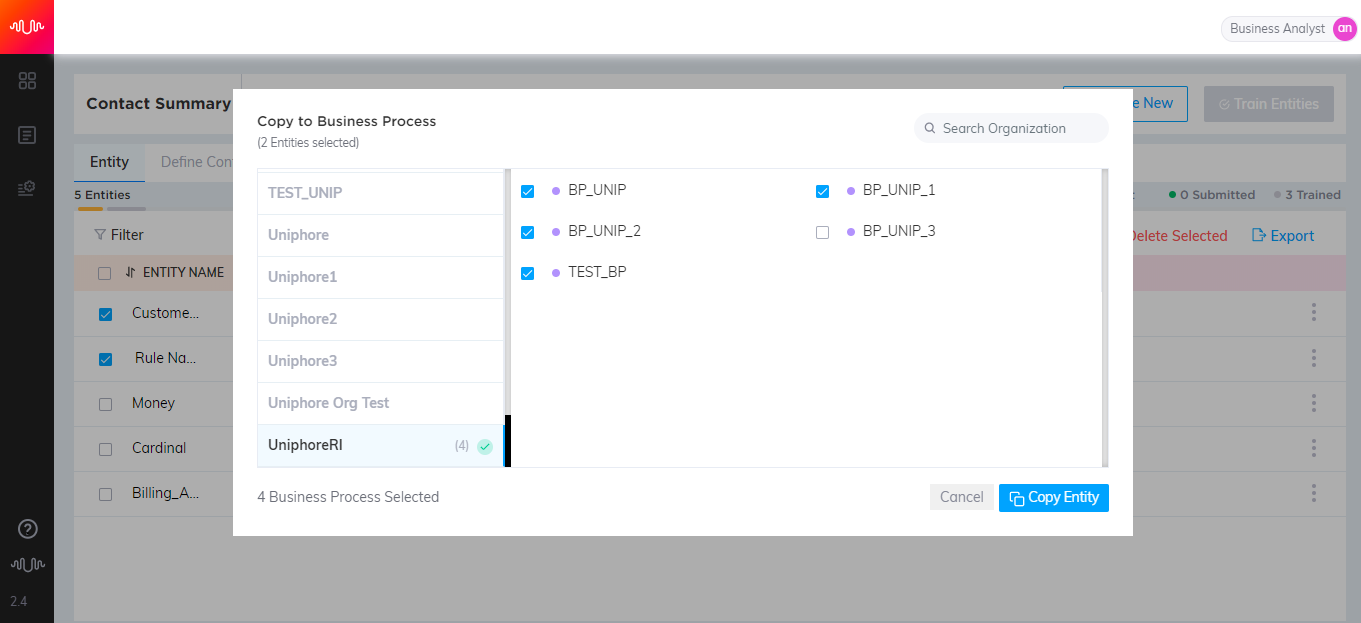Click the Cancel button
This screenshot has width=1361, height=623.
962,498
